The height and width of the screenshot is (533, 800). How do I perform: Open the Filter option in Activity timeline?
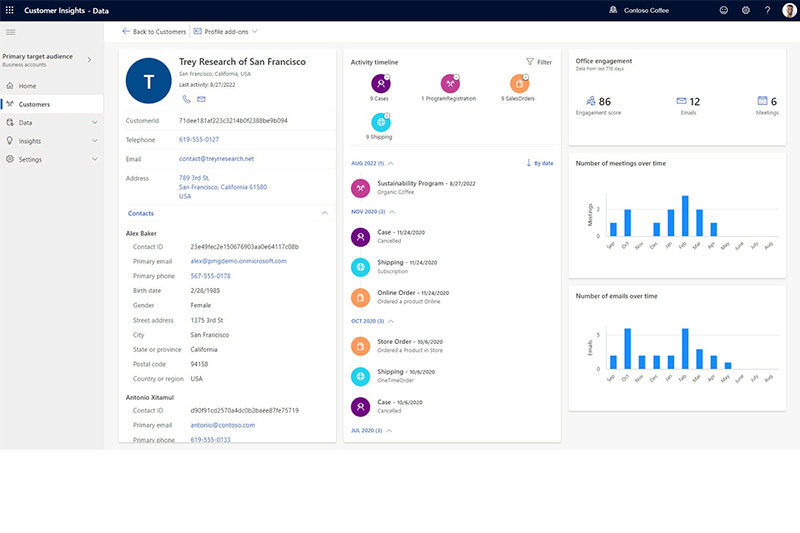coord(539,62)
